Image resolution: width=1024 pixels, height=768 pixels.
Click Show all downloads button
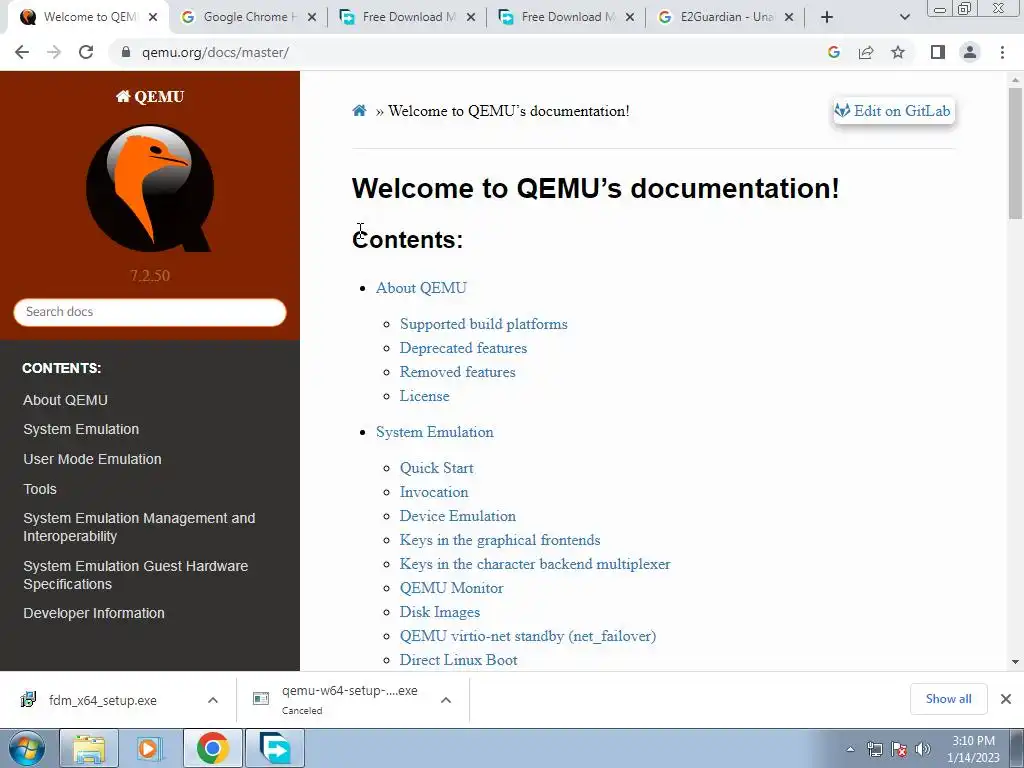click(x=948, y=699)
